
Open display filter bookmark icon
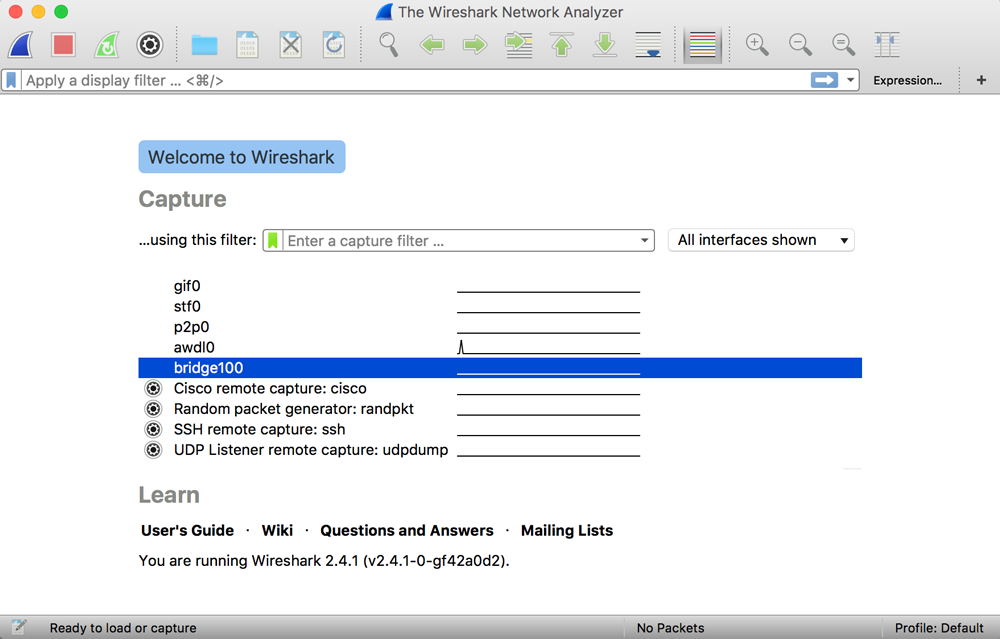(x=11, y=80)
